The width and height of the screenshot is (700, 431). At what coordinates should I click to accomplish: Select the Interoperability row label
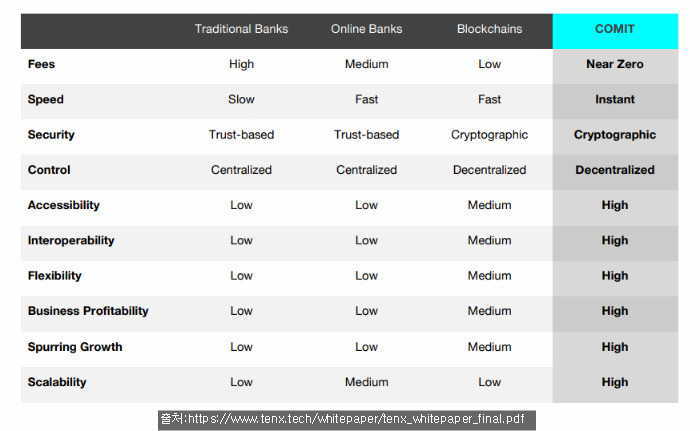71,241
